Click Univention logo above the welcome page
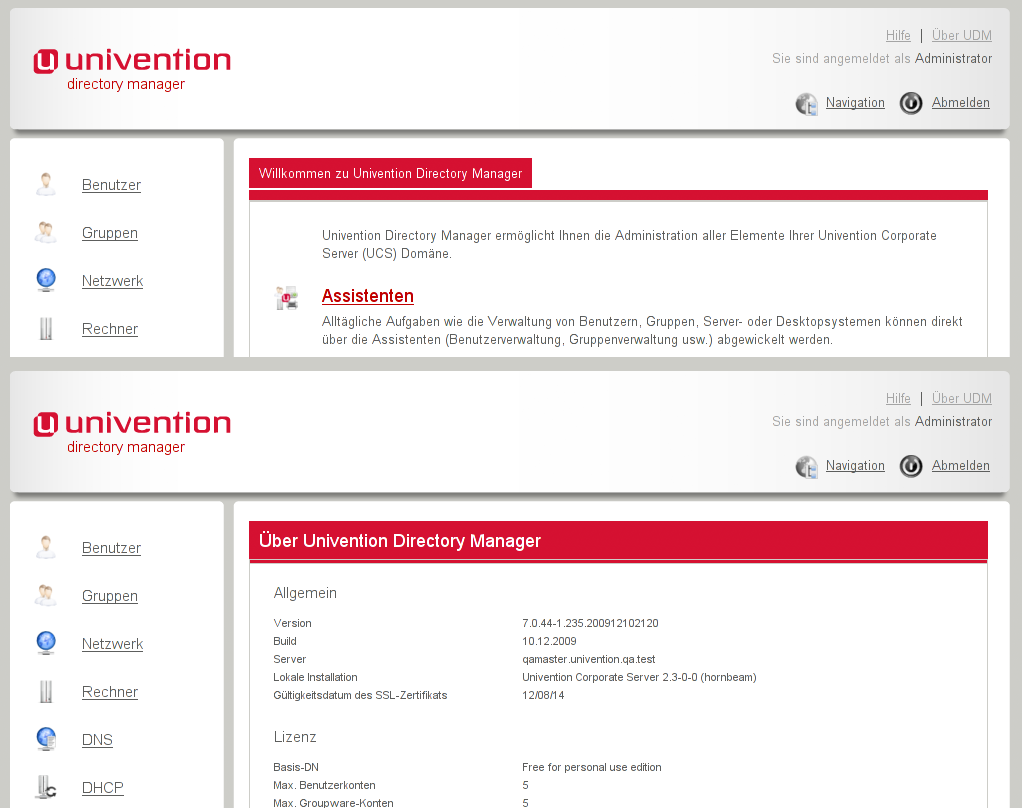The height and width of the screenshot is (808, 1022). coord(132,68)
